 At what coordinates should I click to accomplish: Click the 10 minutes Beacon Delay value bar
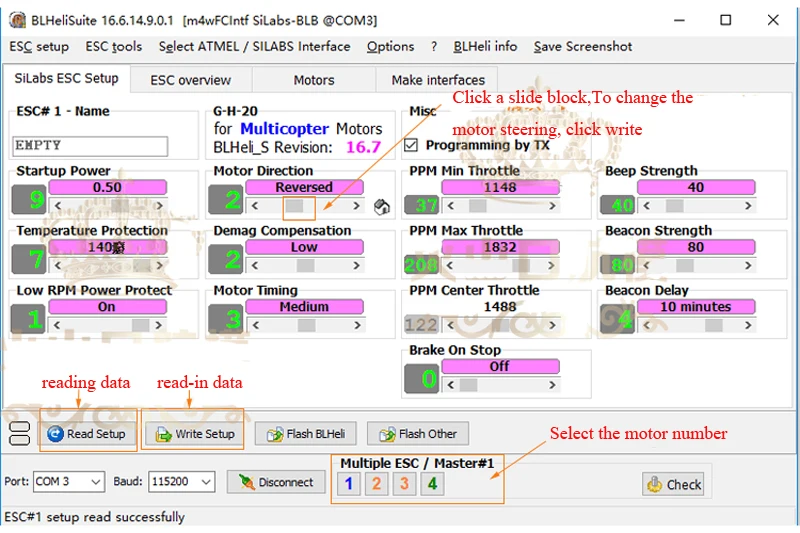[x=696, y=307]
